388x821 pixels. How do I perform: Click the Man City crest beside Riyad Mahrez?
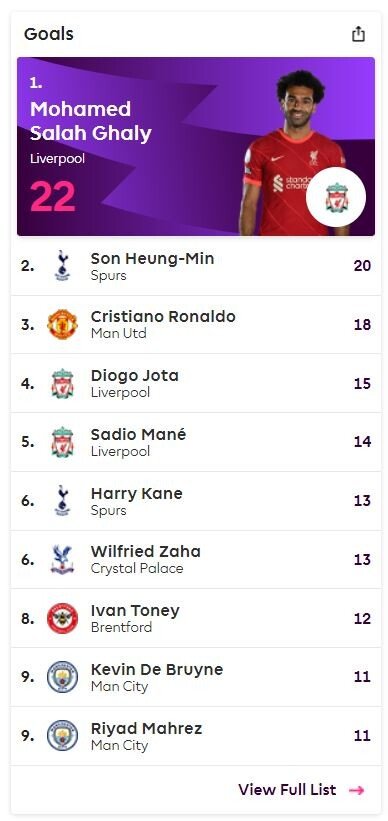click(62, 736)
